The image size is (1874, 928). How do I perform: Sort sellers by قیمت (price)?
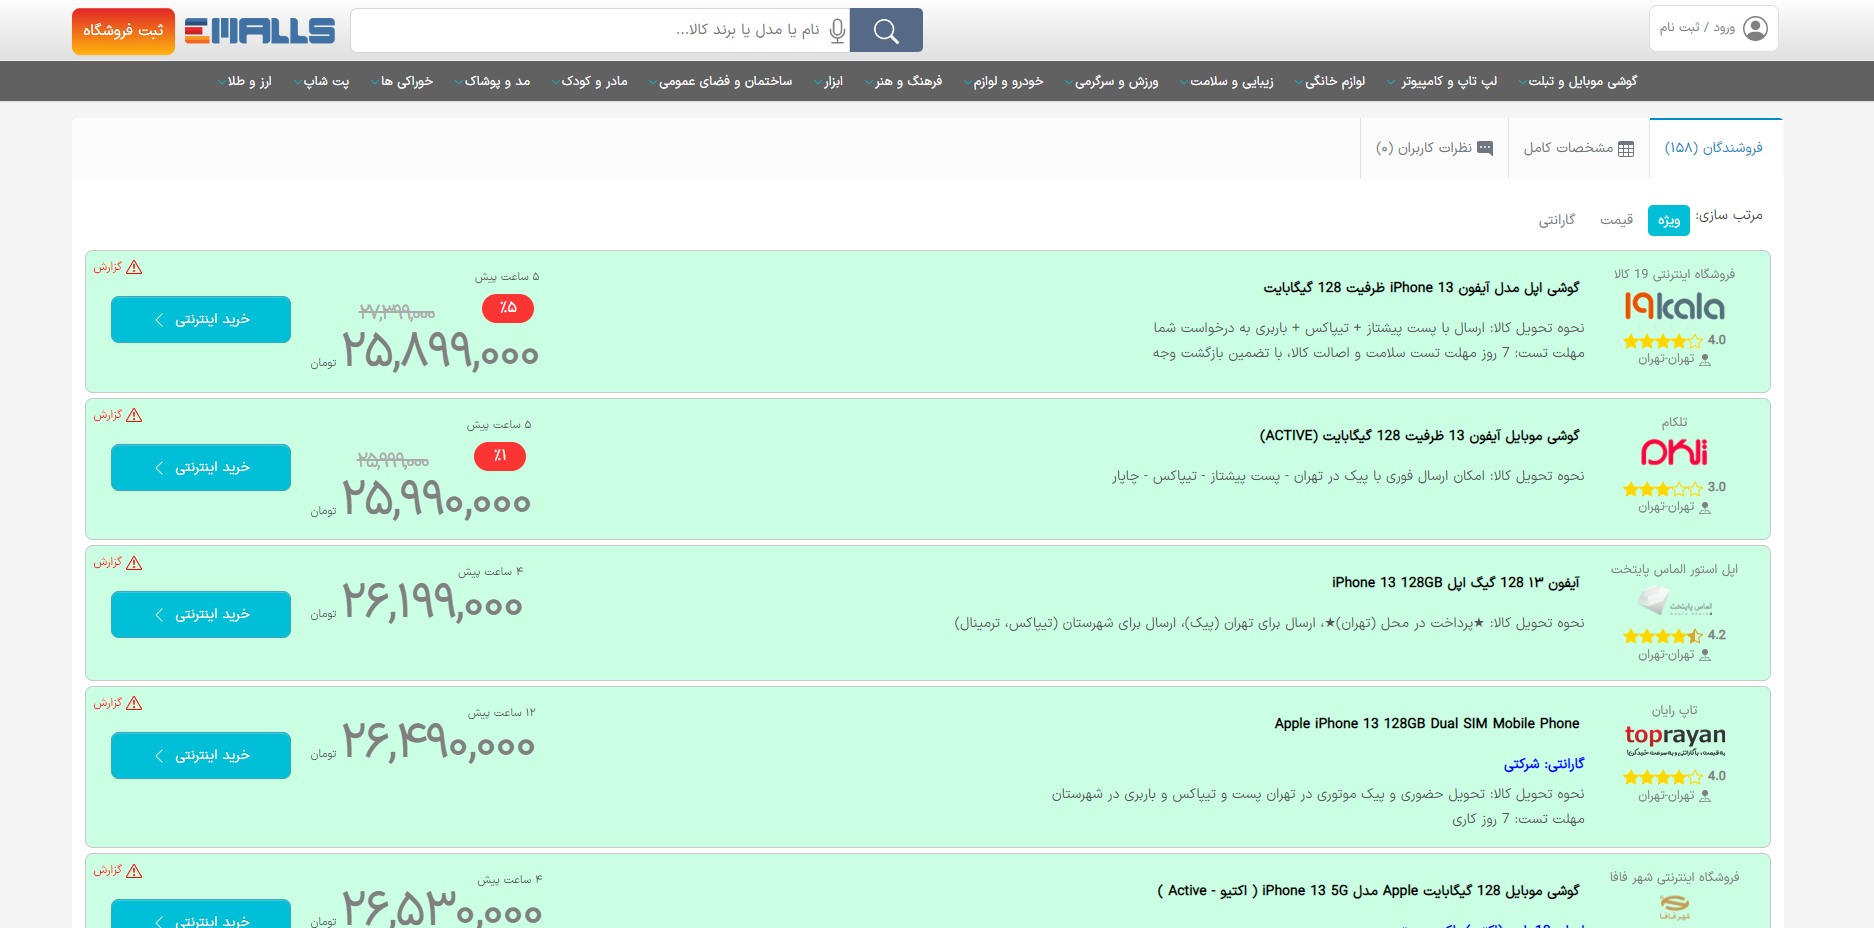point(1616,220)
